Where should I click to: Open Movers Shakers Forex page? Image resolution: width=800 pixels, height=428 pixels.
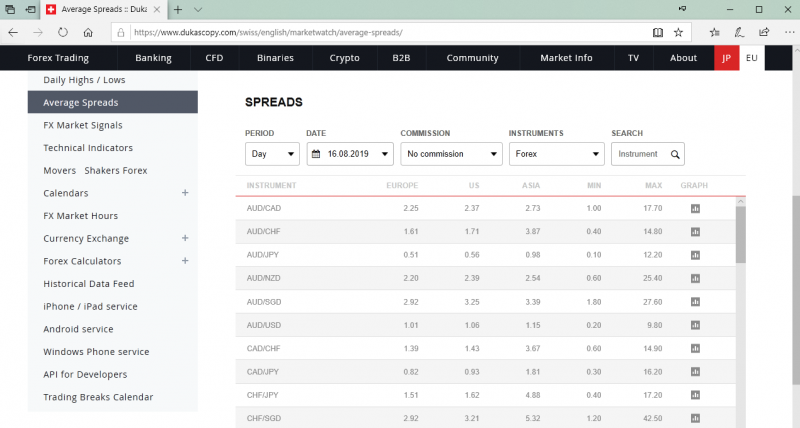(x=95, y=170)
